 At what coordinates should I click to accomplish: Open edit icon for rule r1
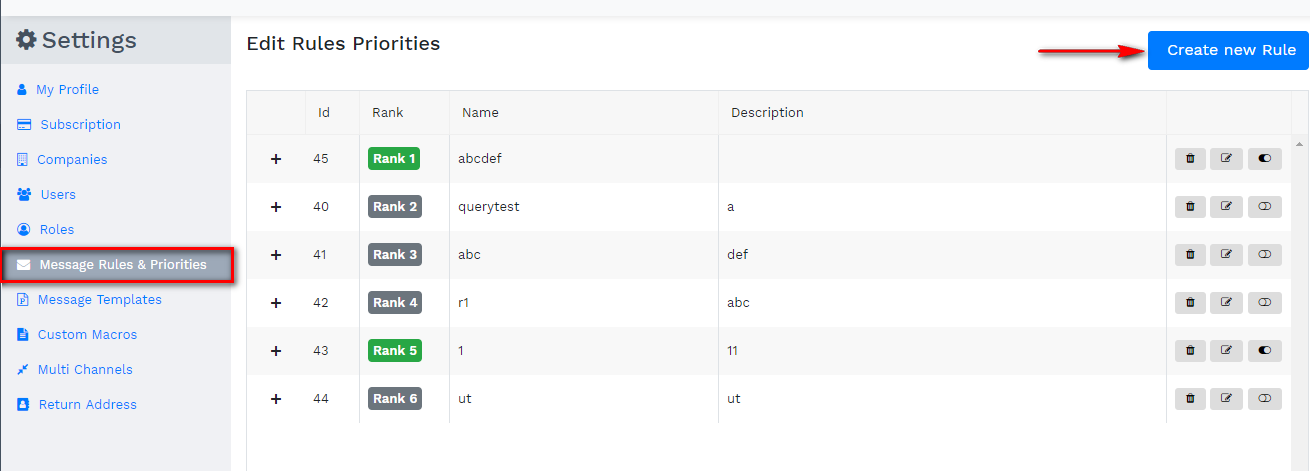point(1226,303)
